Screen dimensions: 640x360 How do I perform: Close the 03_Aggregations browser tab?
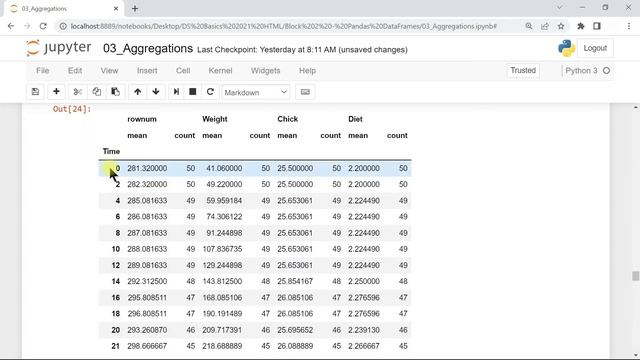pyautogui.click(x=116, y=8)
